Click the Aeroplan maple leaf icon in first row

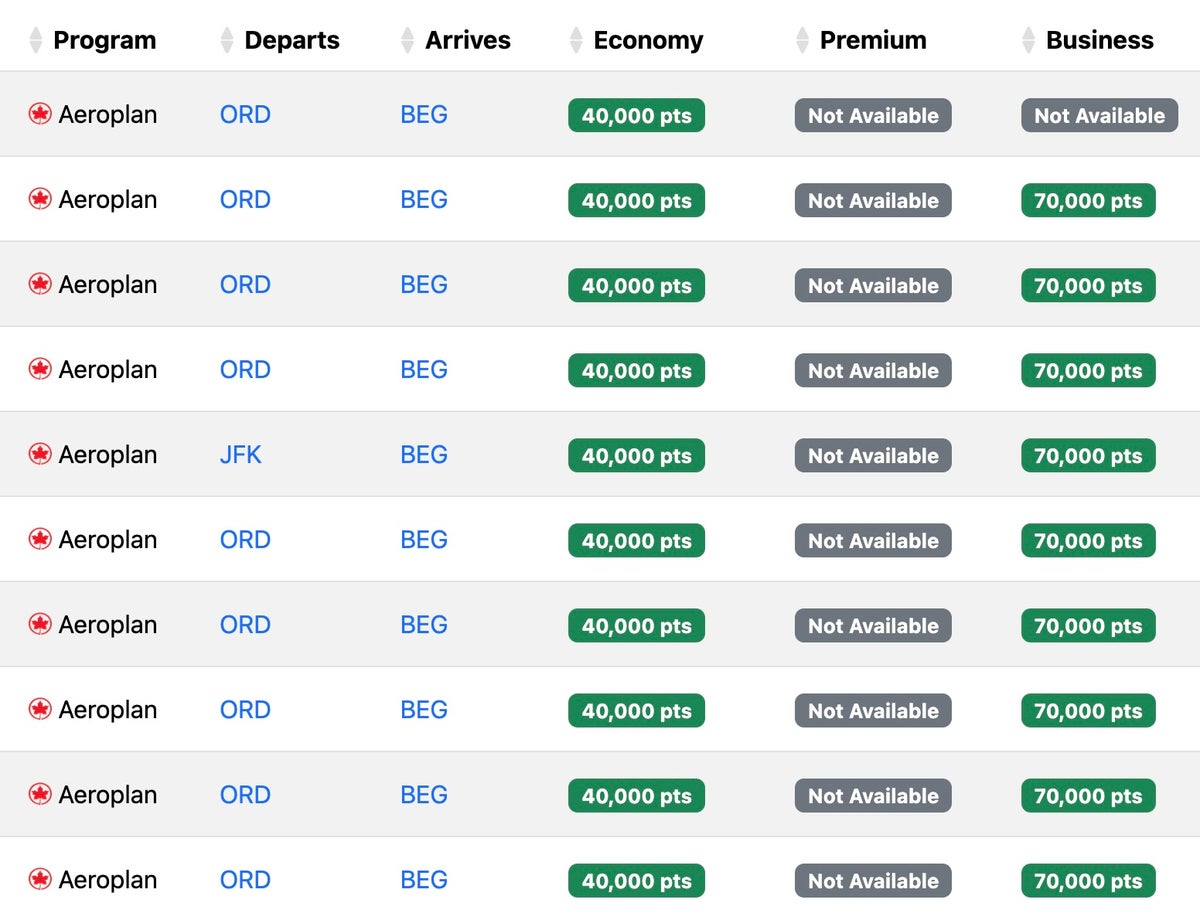(x=40, y=115)
